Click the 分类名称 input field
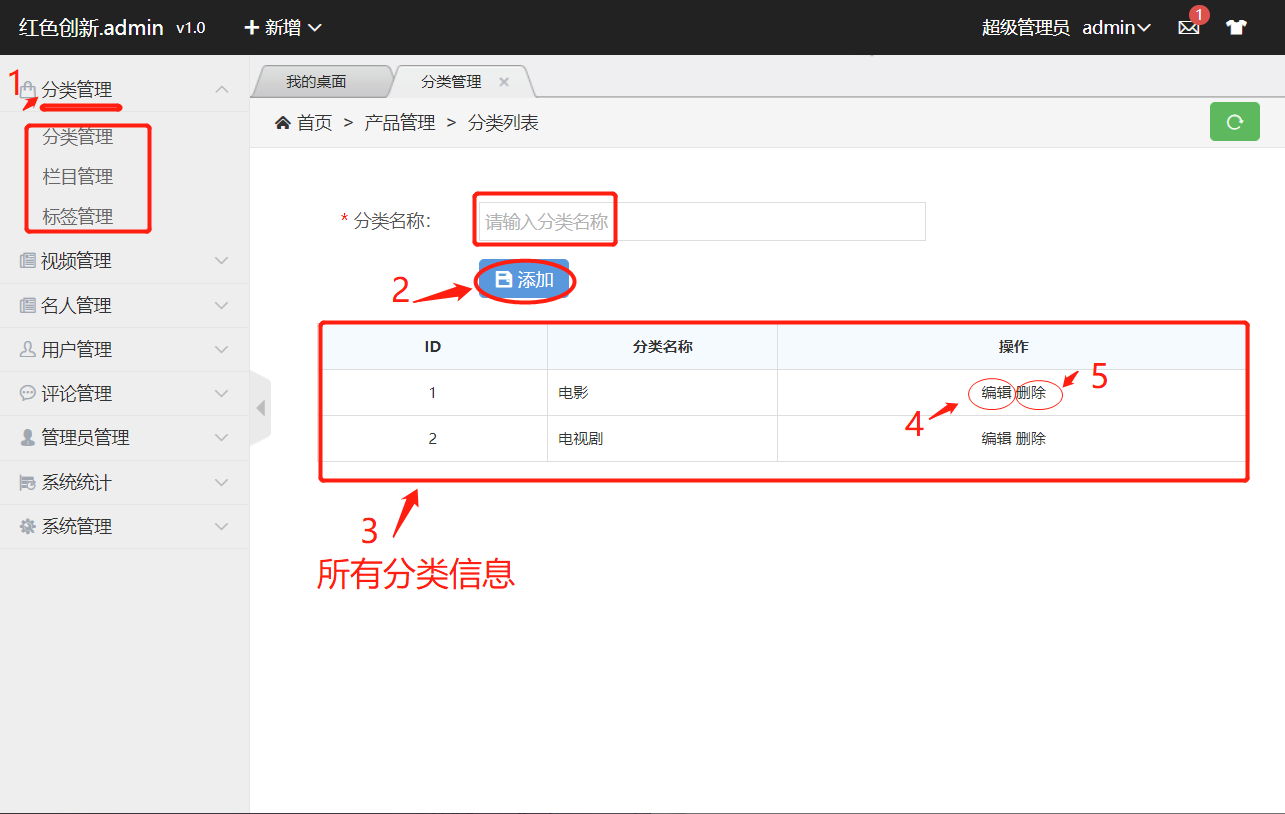 click(x=702, y=222)
